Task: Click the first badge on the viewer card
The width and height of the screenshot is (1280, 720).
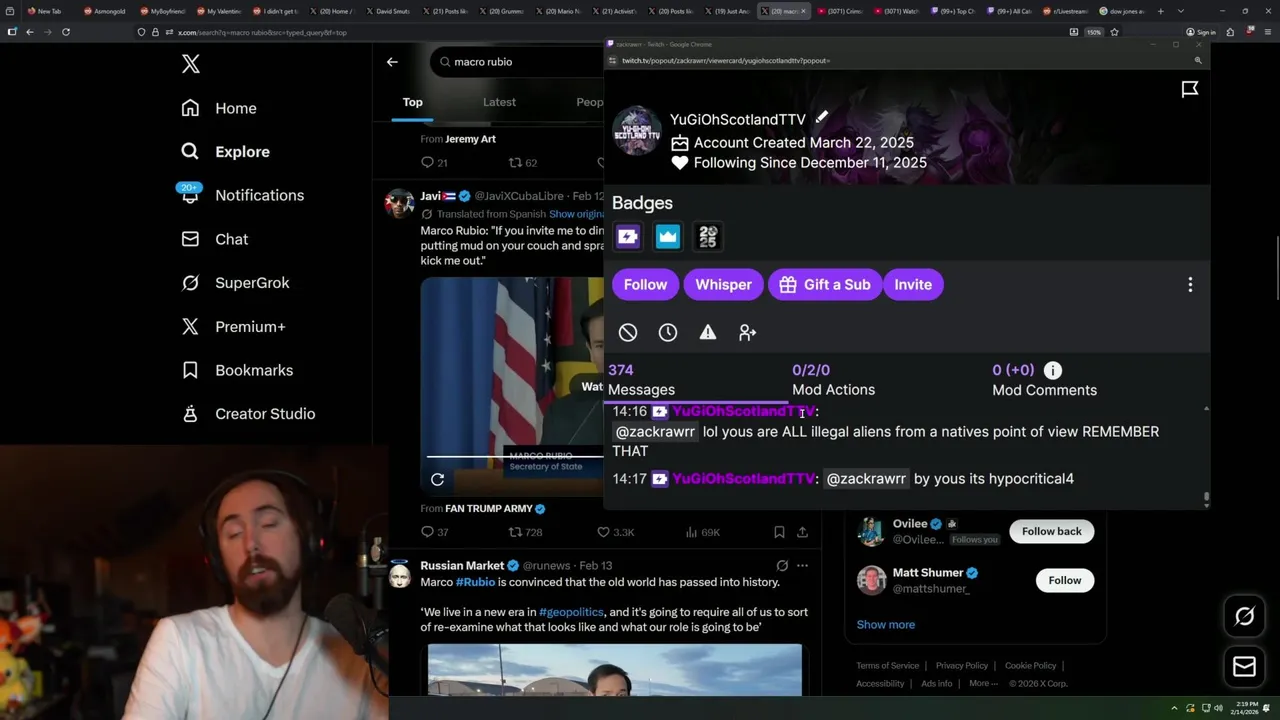Action: pos(628,237)
